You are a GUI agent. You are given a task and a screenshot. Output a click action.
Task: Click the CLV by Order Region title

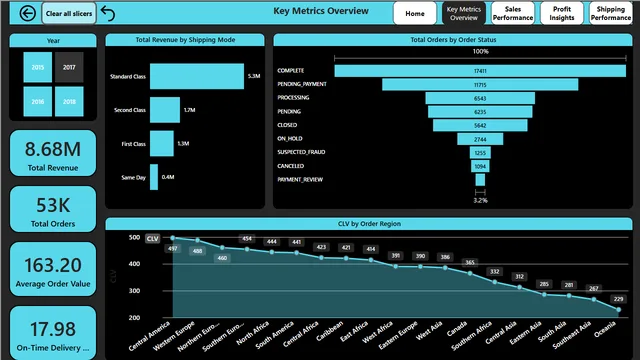369,224
